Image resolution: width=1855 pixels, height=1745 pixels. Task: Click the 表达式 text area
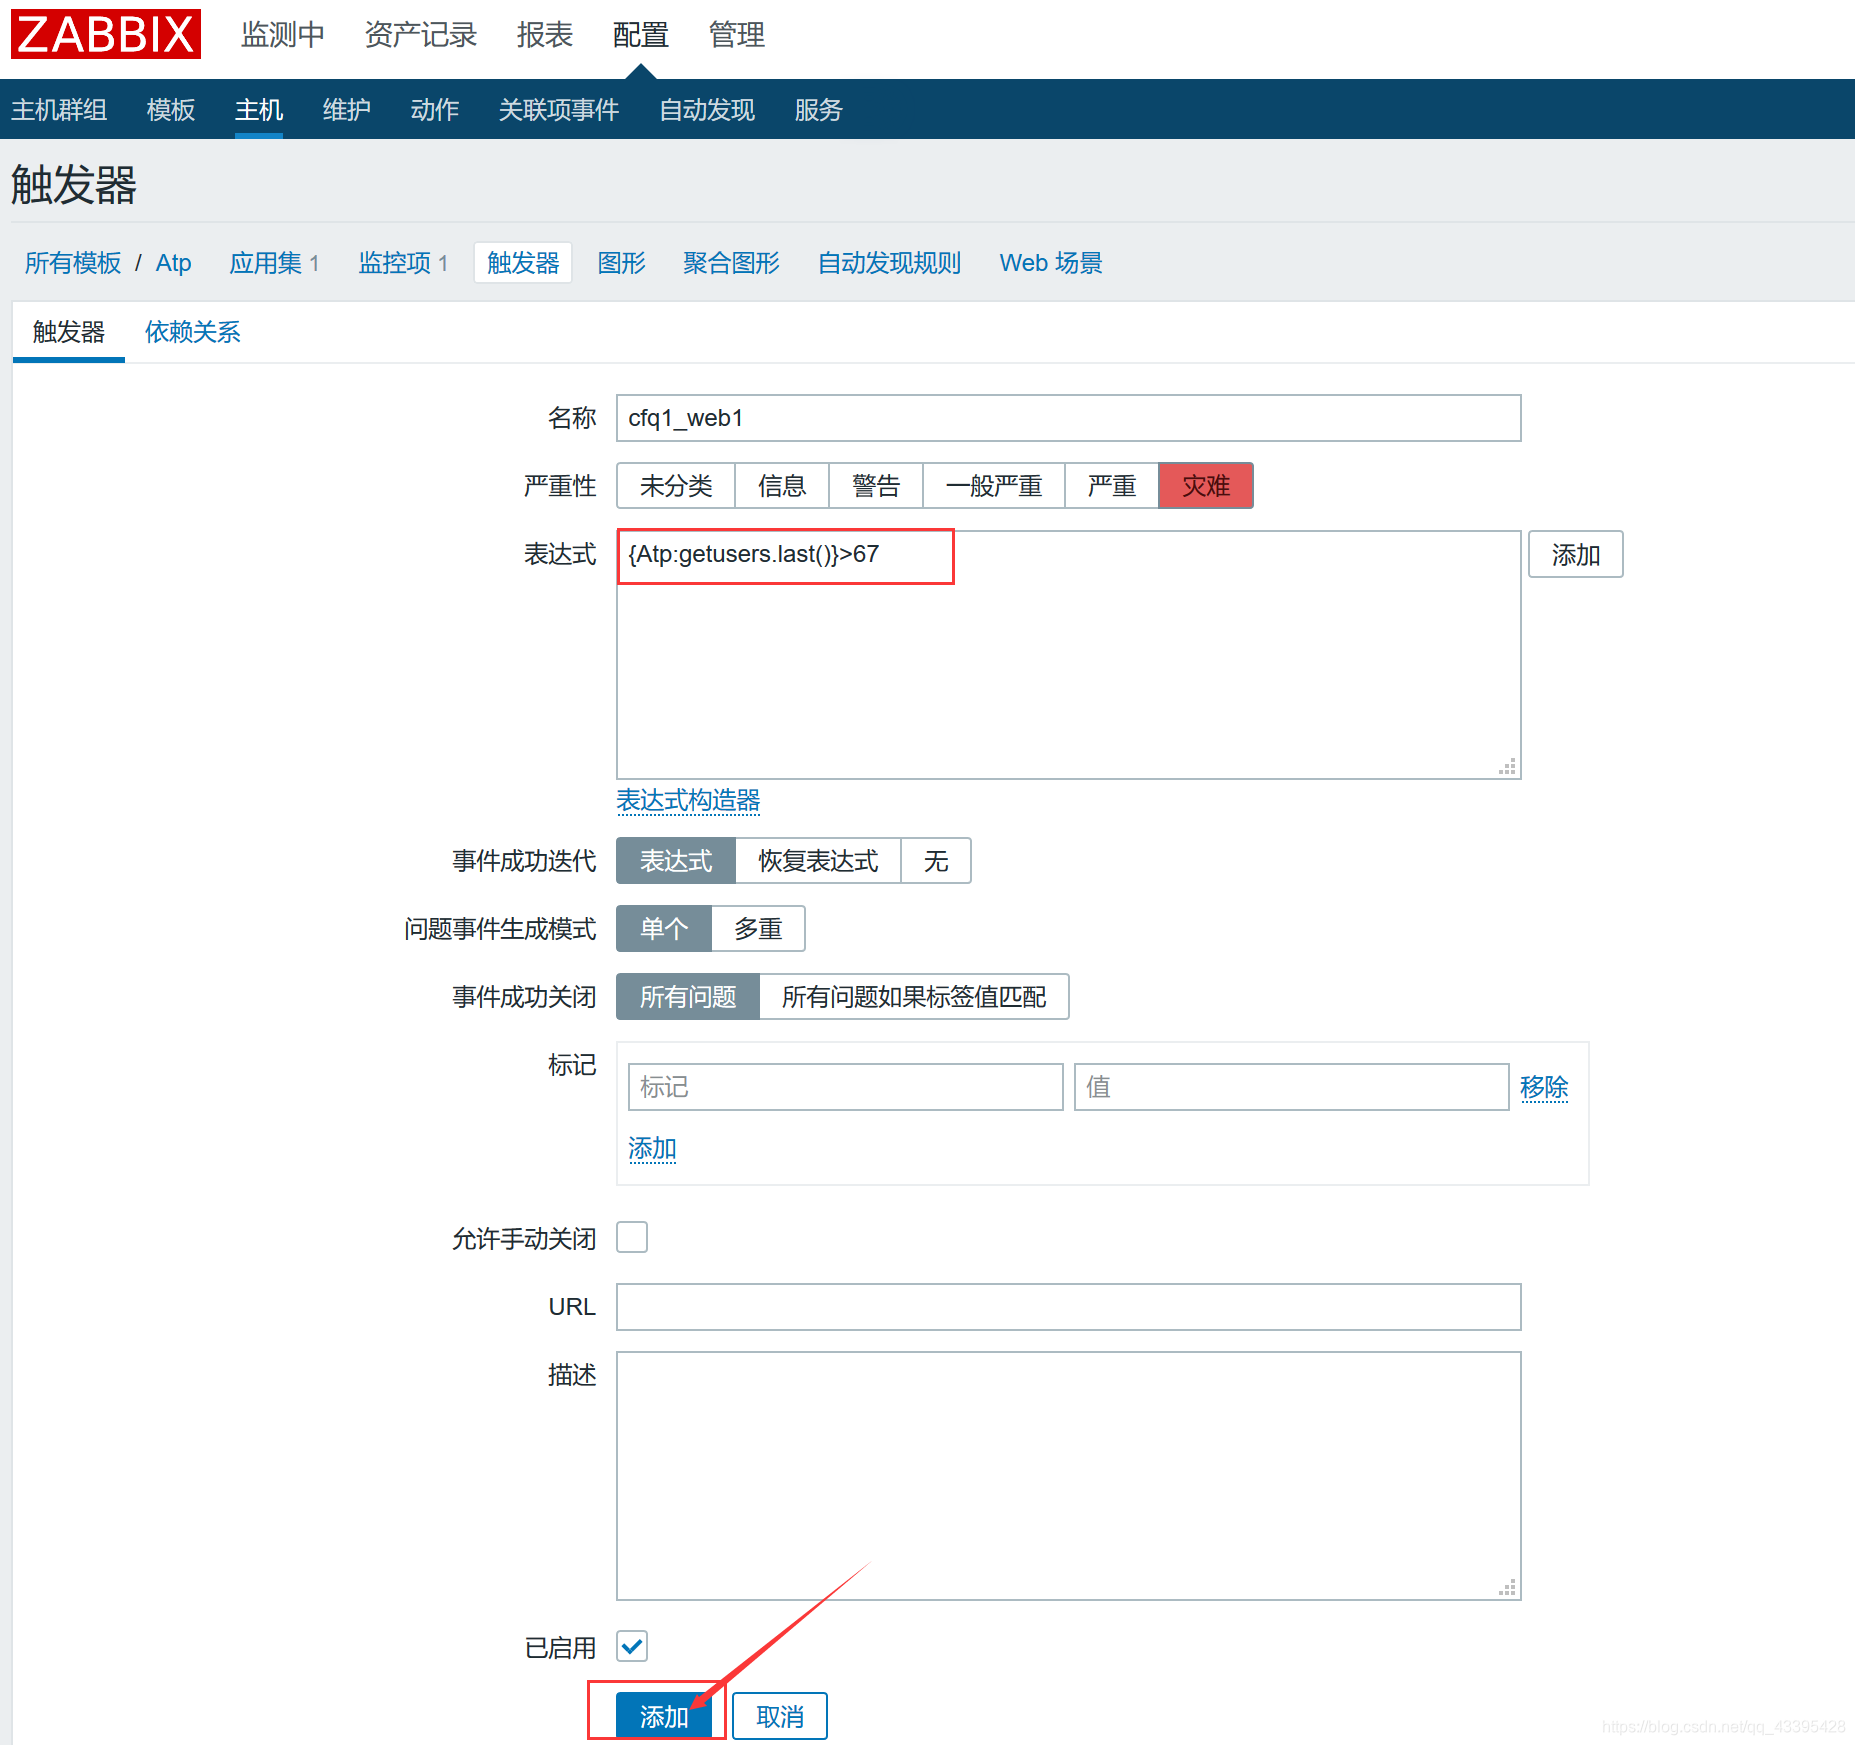tap(1068, 655)
